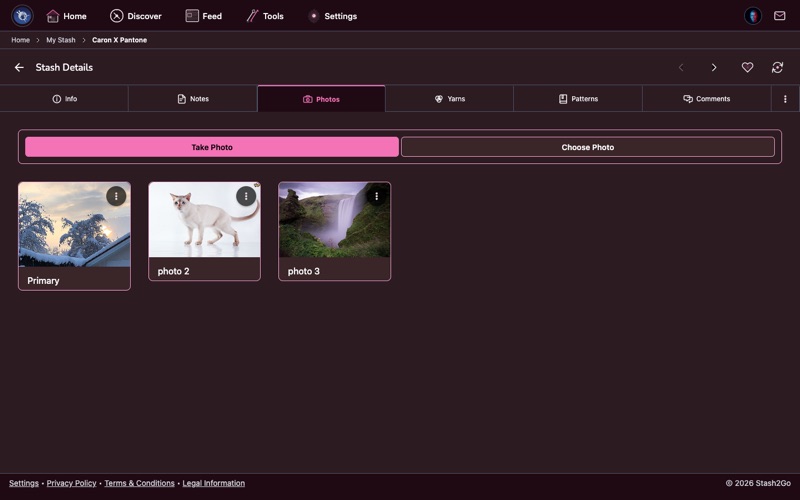
Task: Switch to the Patterns tab
Action: 578,99
